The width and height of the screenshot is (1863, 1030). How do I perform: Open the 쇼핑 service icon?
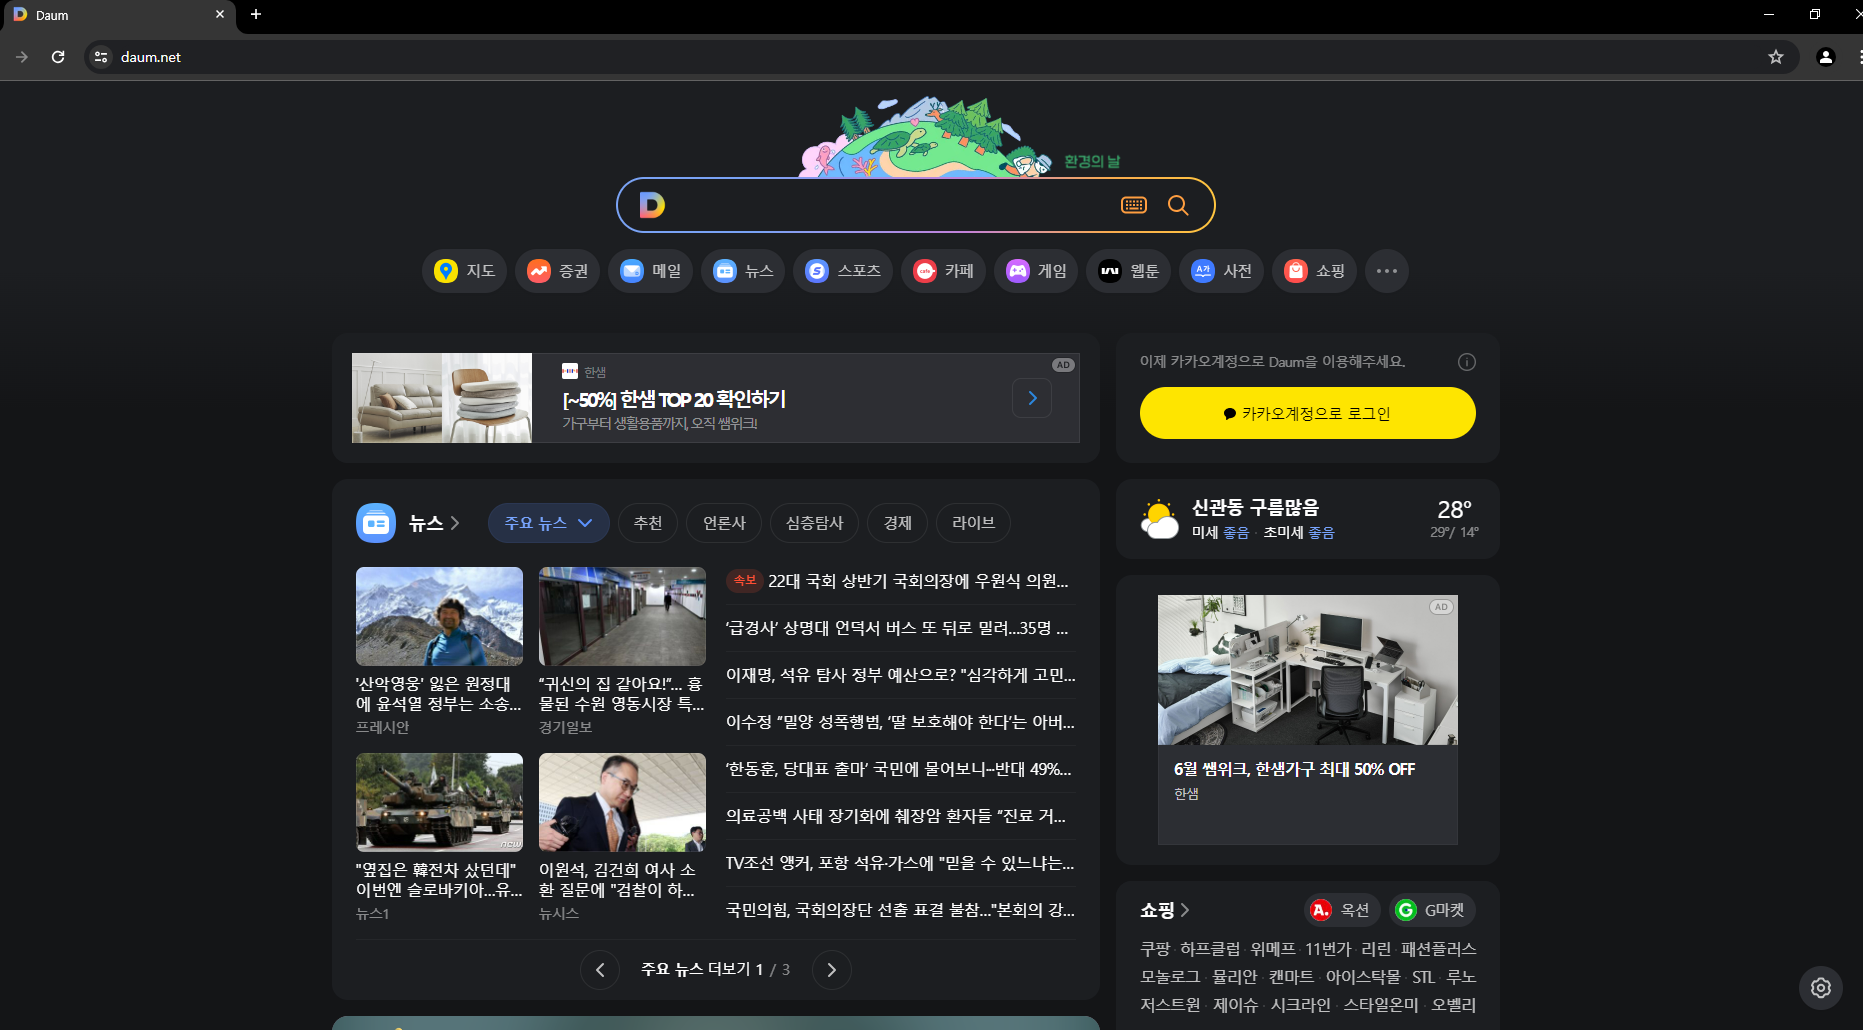pyautogui.click(x=1314, y=271)
